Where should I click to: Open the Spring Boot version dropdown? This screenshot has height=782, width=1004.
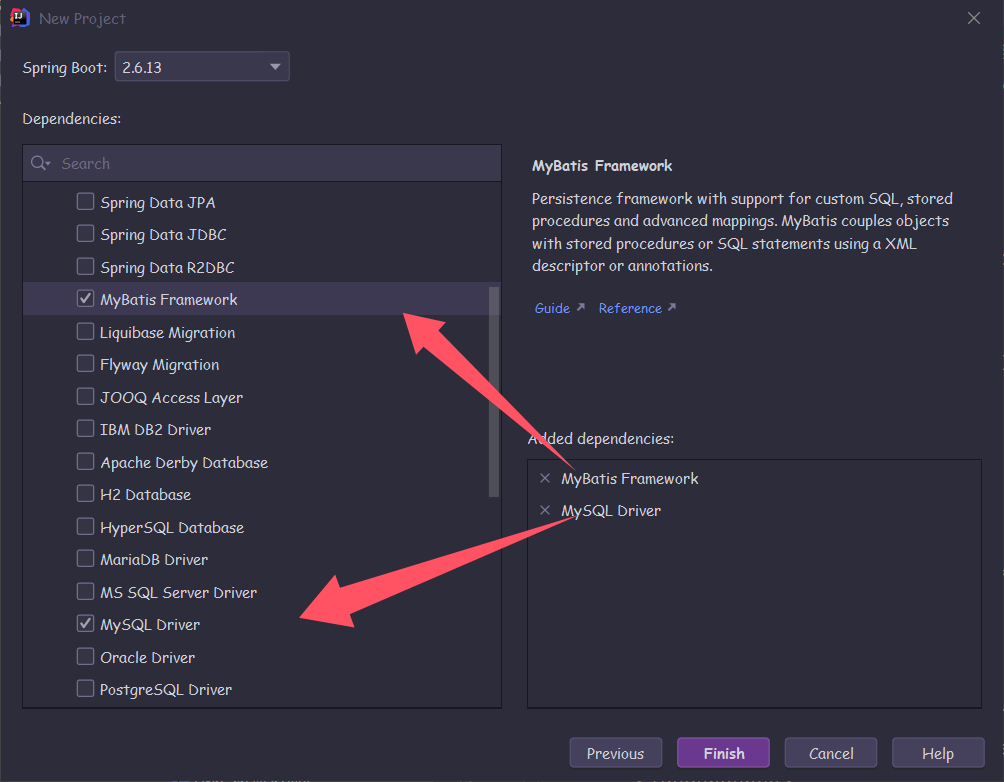(203, 67)
